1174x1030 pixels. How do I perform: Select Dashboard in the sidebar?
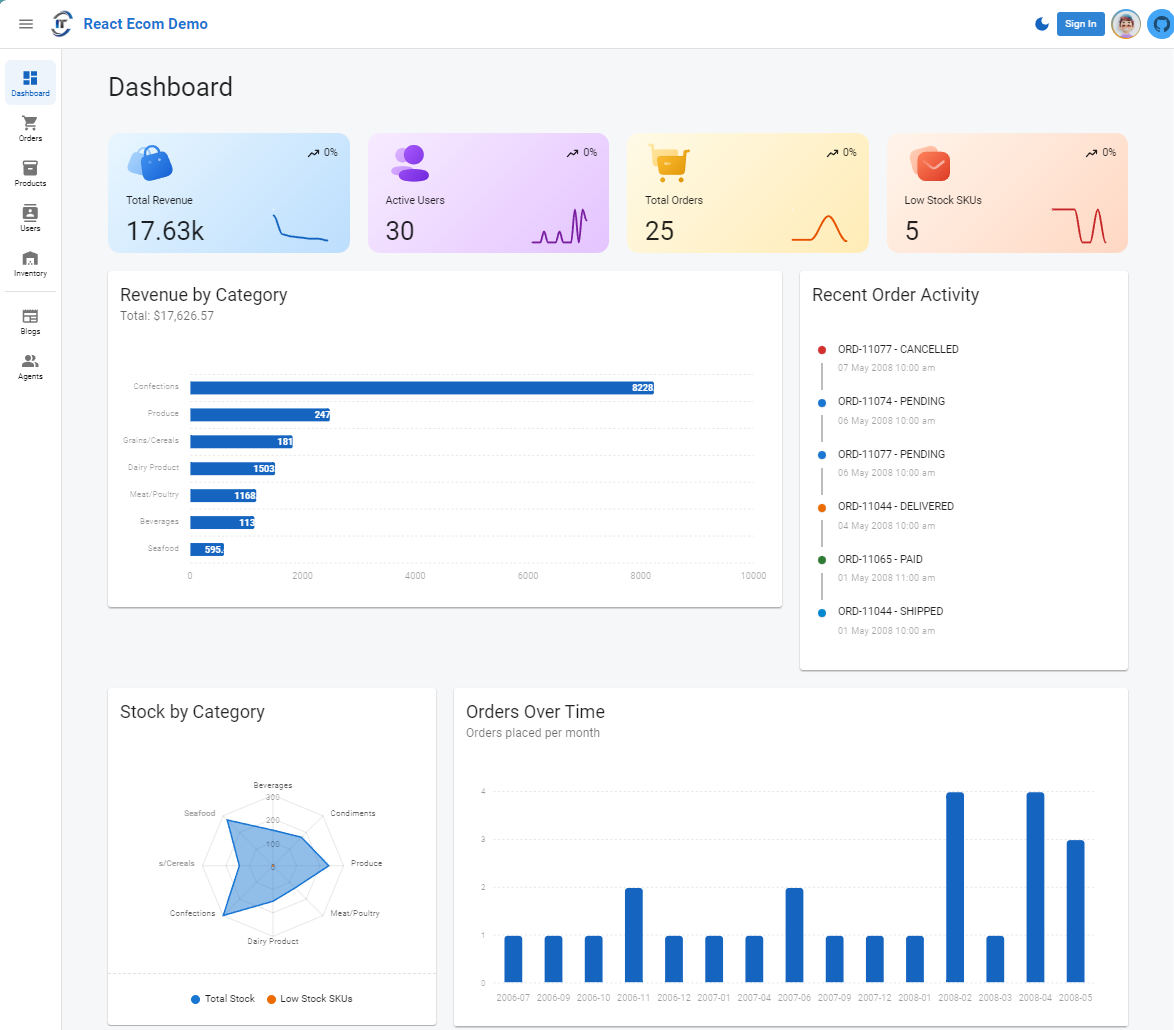(x=30, y=82)
